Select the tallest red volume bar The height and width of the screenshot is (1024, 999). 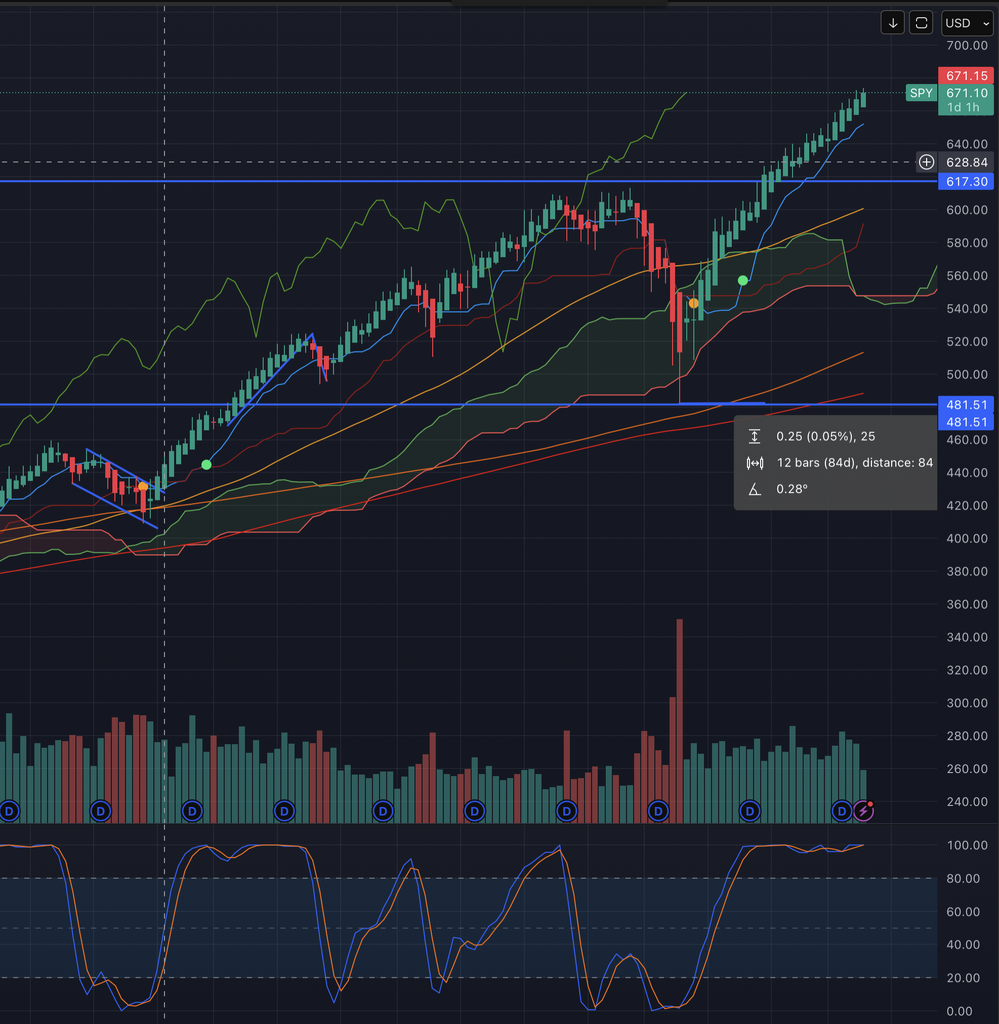point(680,720)
